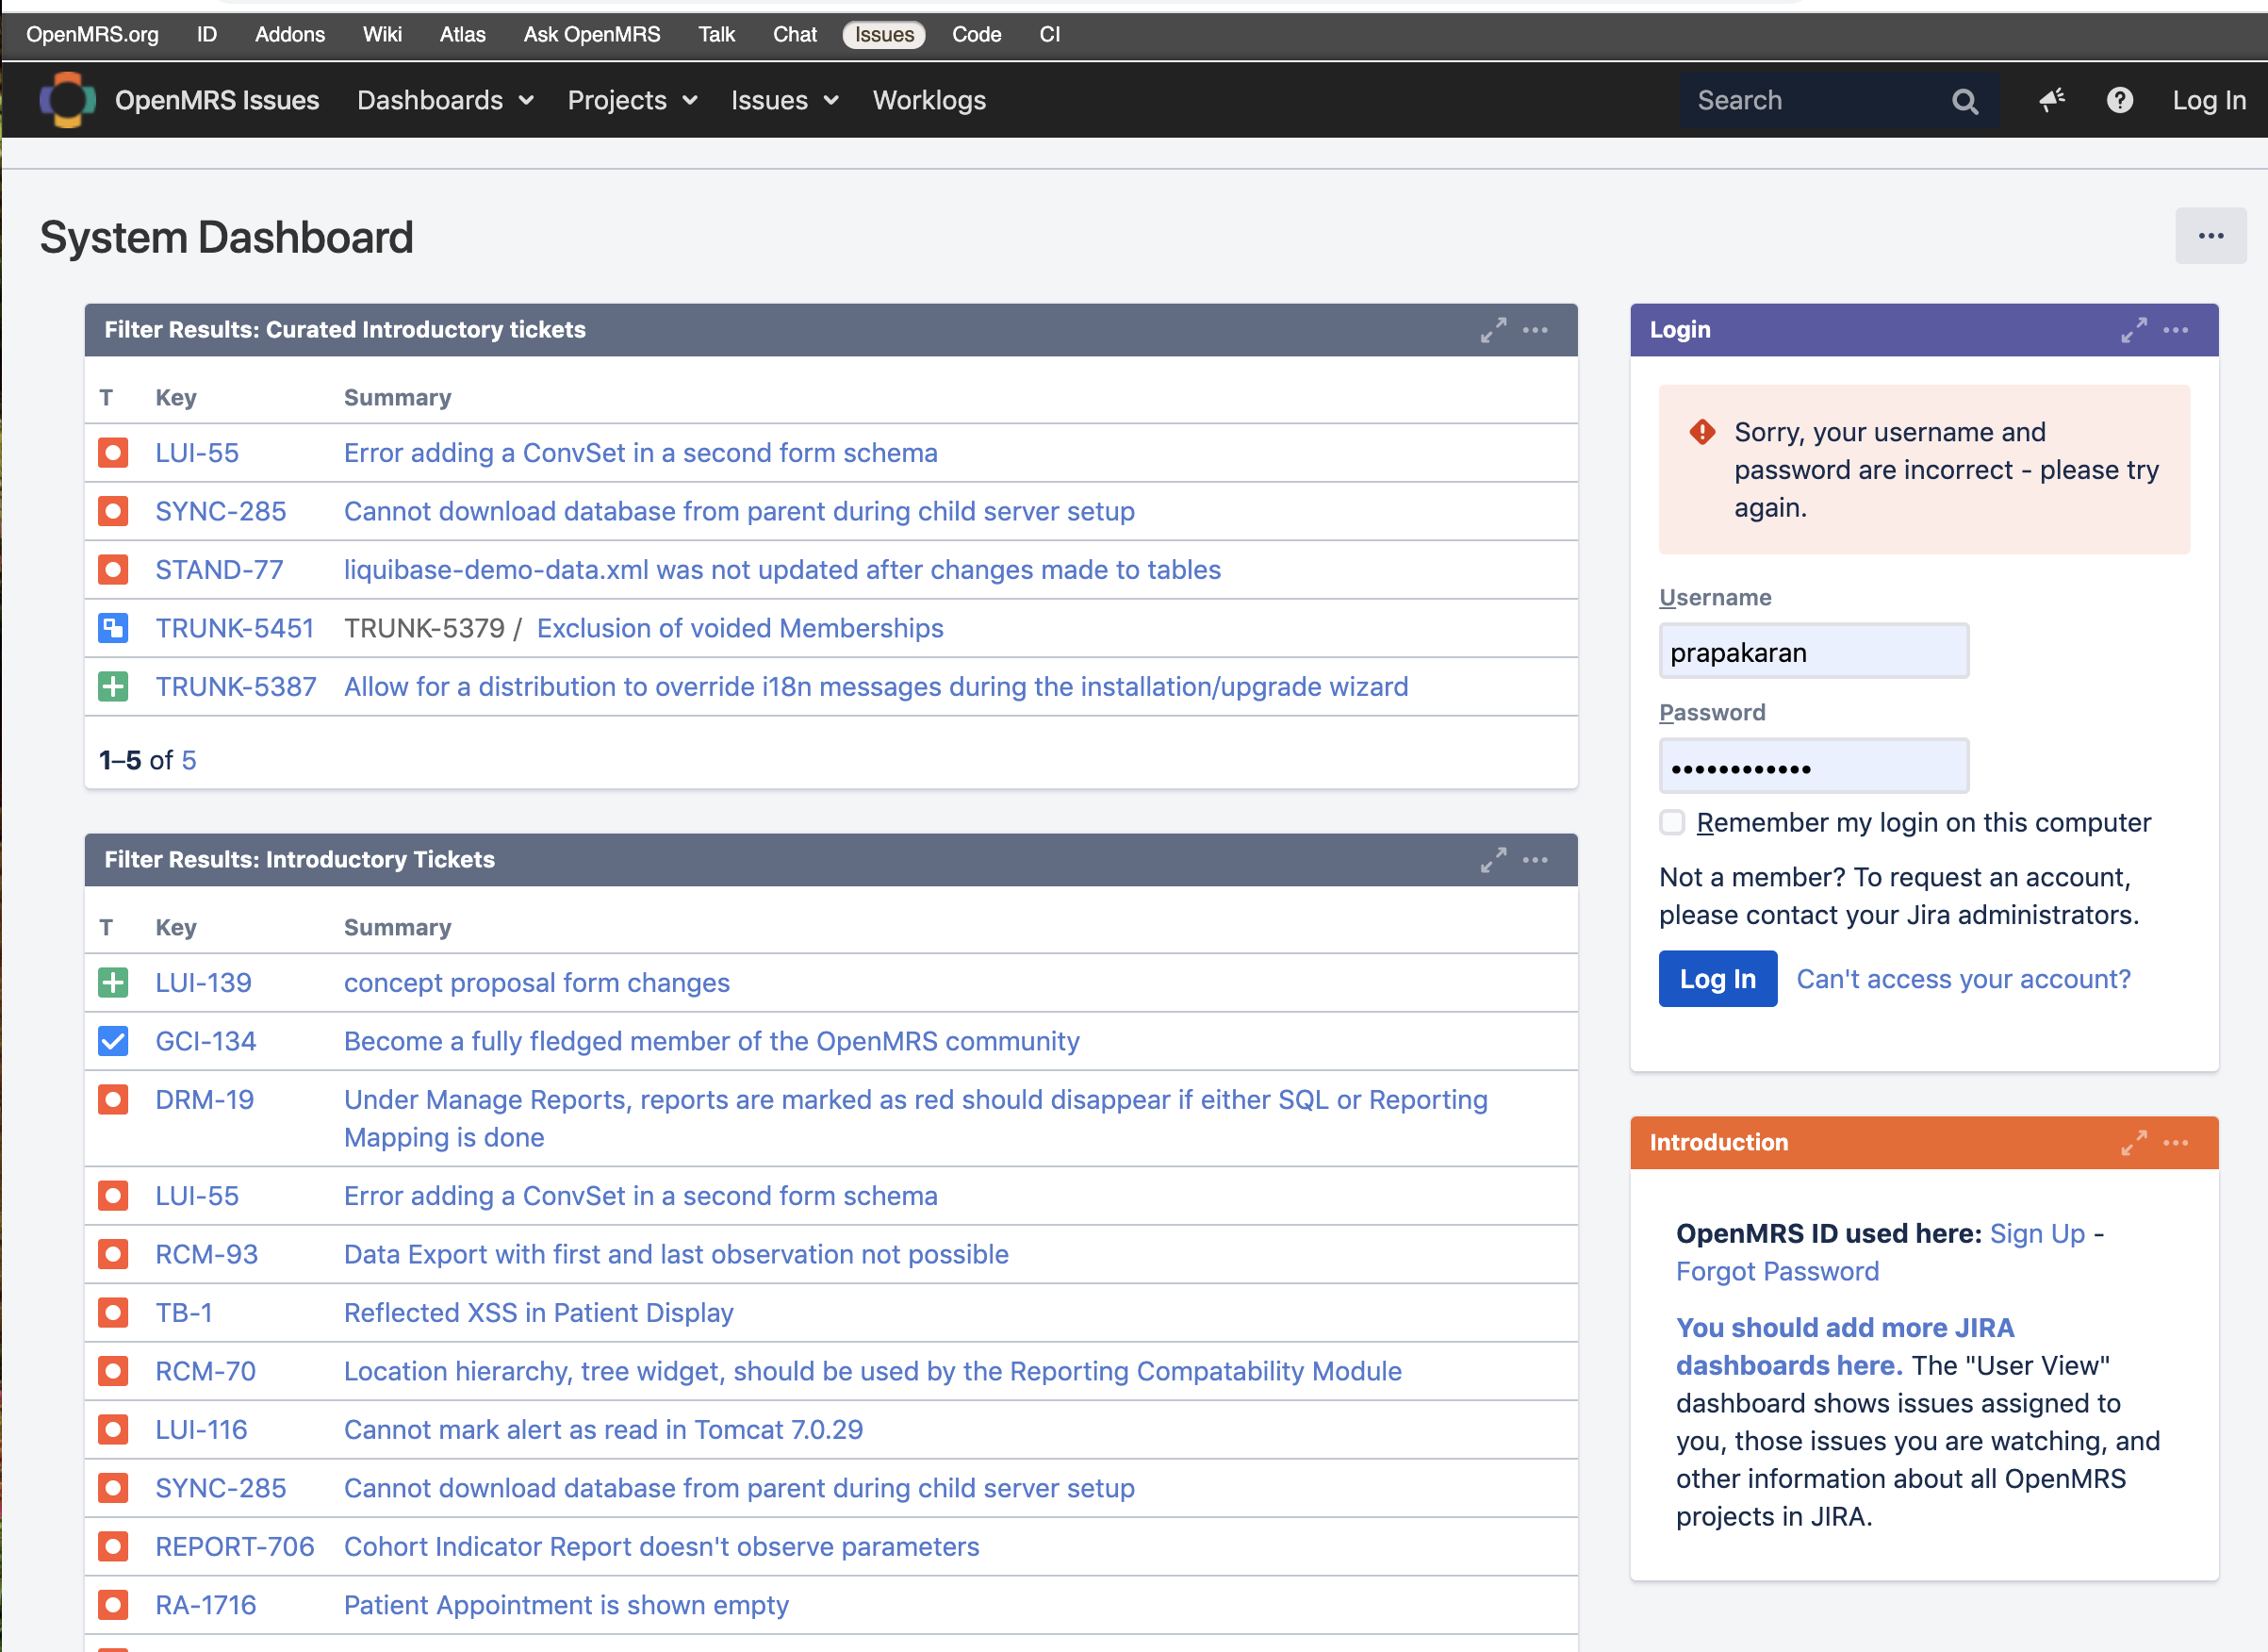Open the help question mark icon

click(x=2119, y=100)
